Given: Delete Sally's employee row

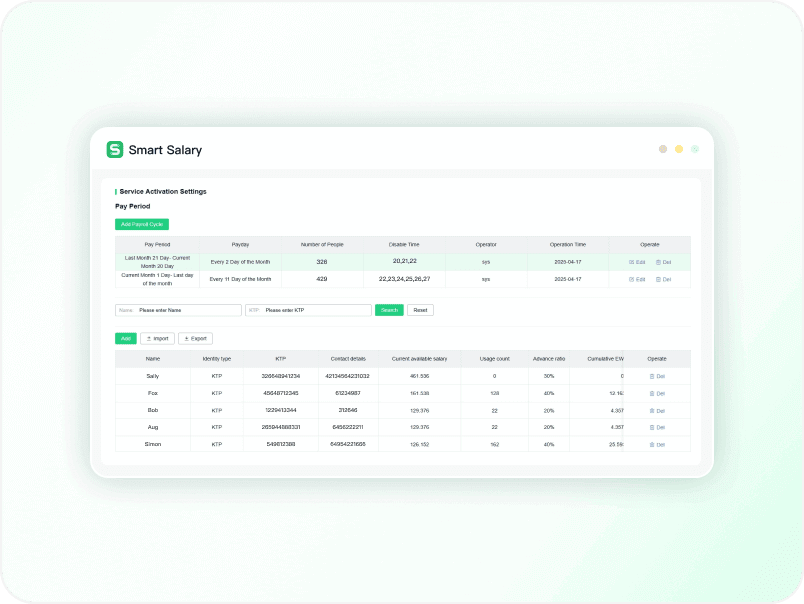Looking at the screenshot, I should [x=657, y=376].
